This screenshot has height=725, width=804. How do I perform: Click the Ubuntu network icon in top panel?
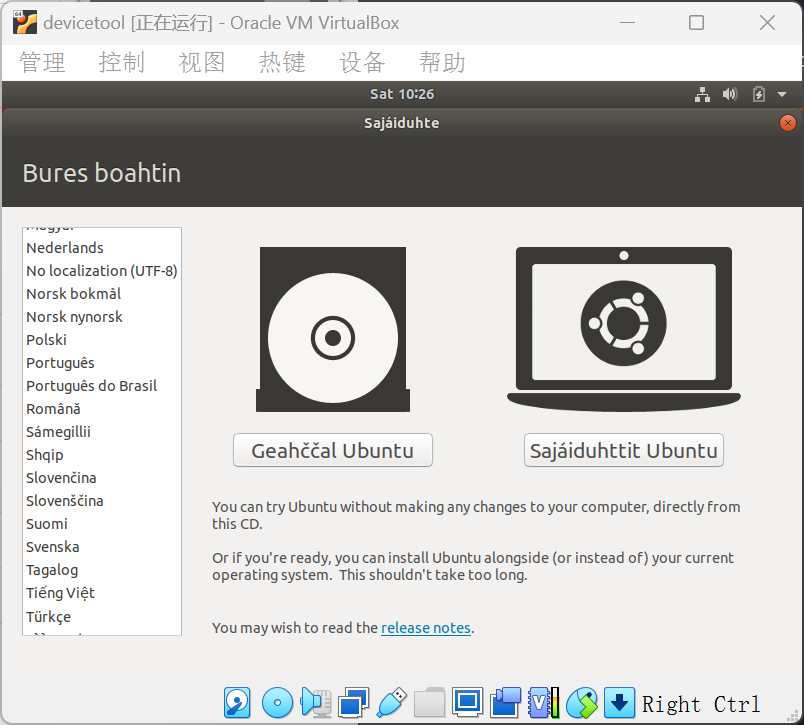702,94
